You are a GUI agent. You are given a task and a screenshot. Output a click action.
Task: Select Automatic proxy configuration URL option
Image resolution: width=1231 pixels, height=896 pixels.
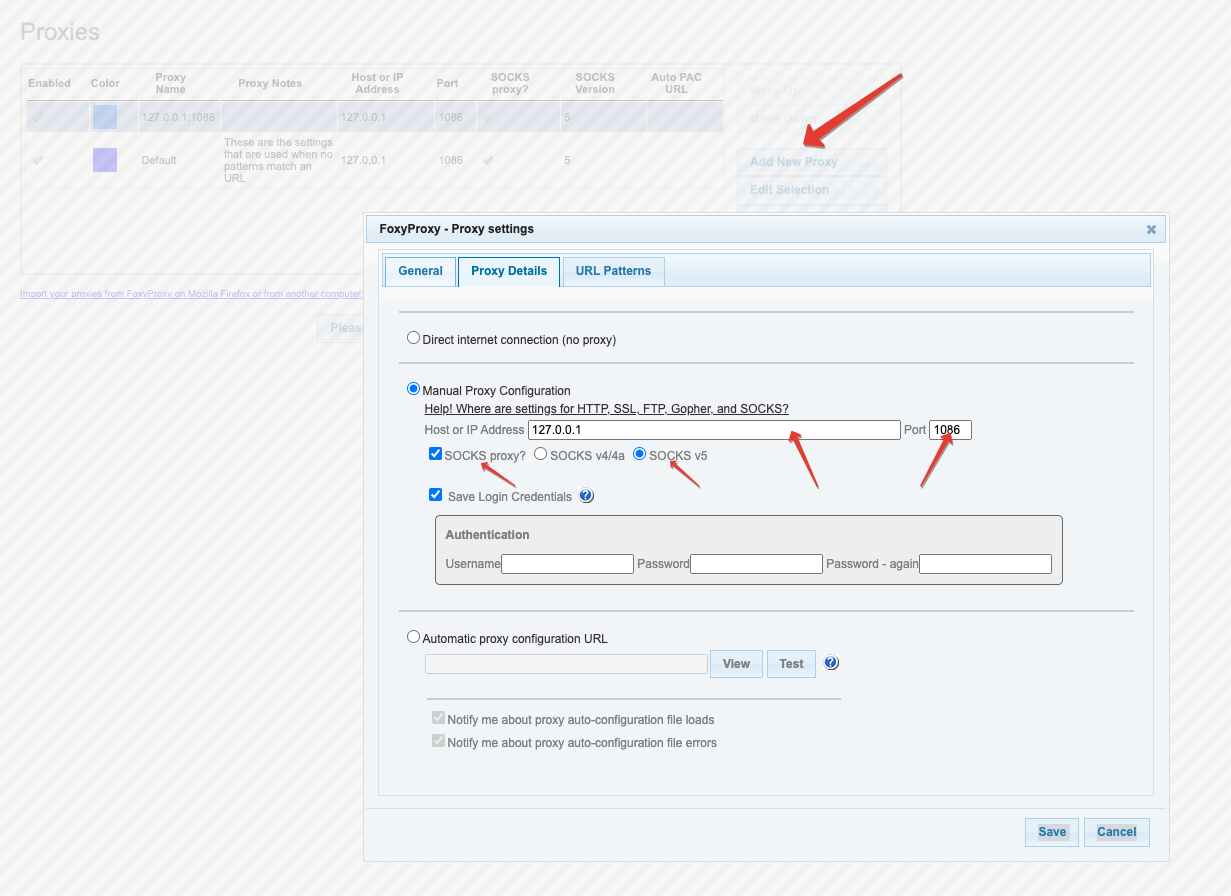coord(413,637)
